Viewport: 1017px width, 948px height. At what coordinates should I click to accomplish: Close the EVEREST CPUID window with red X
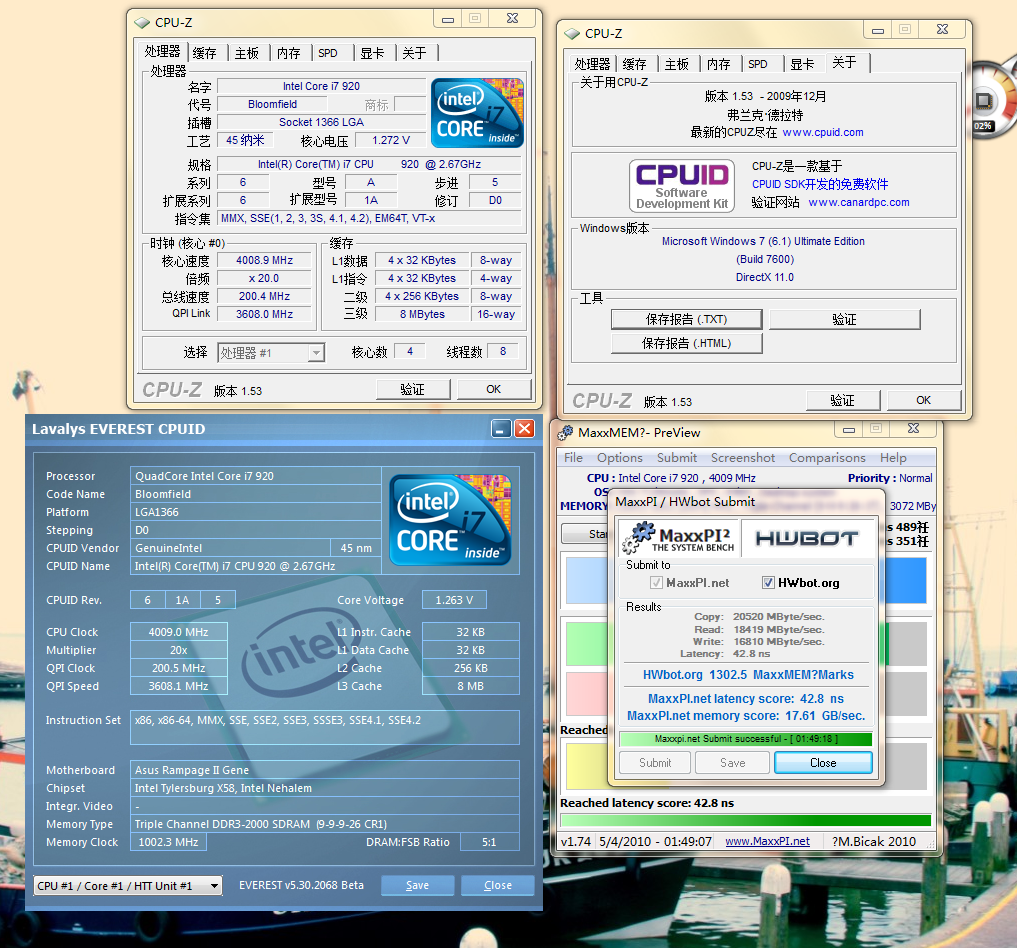click(x=524, y=429)
